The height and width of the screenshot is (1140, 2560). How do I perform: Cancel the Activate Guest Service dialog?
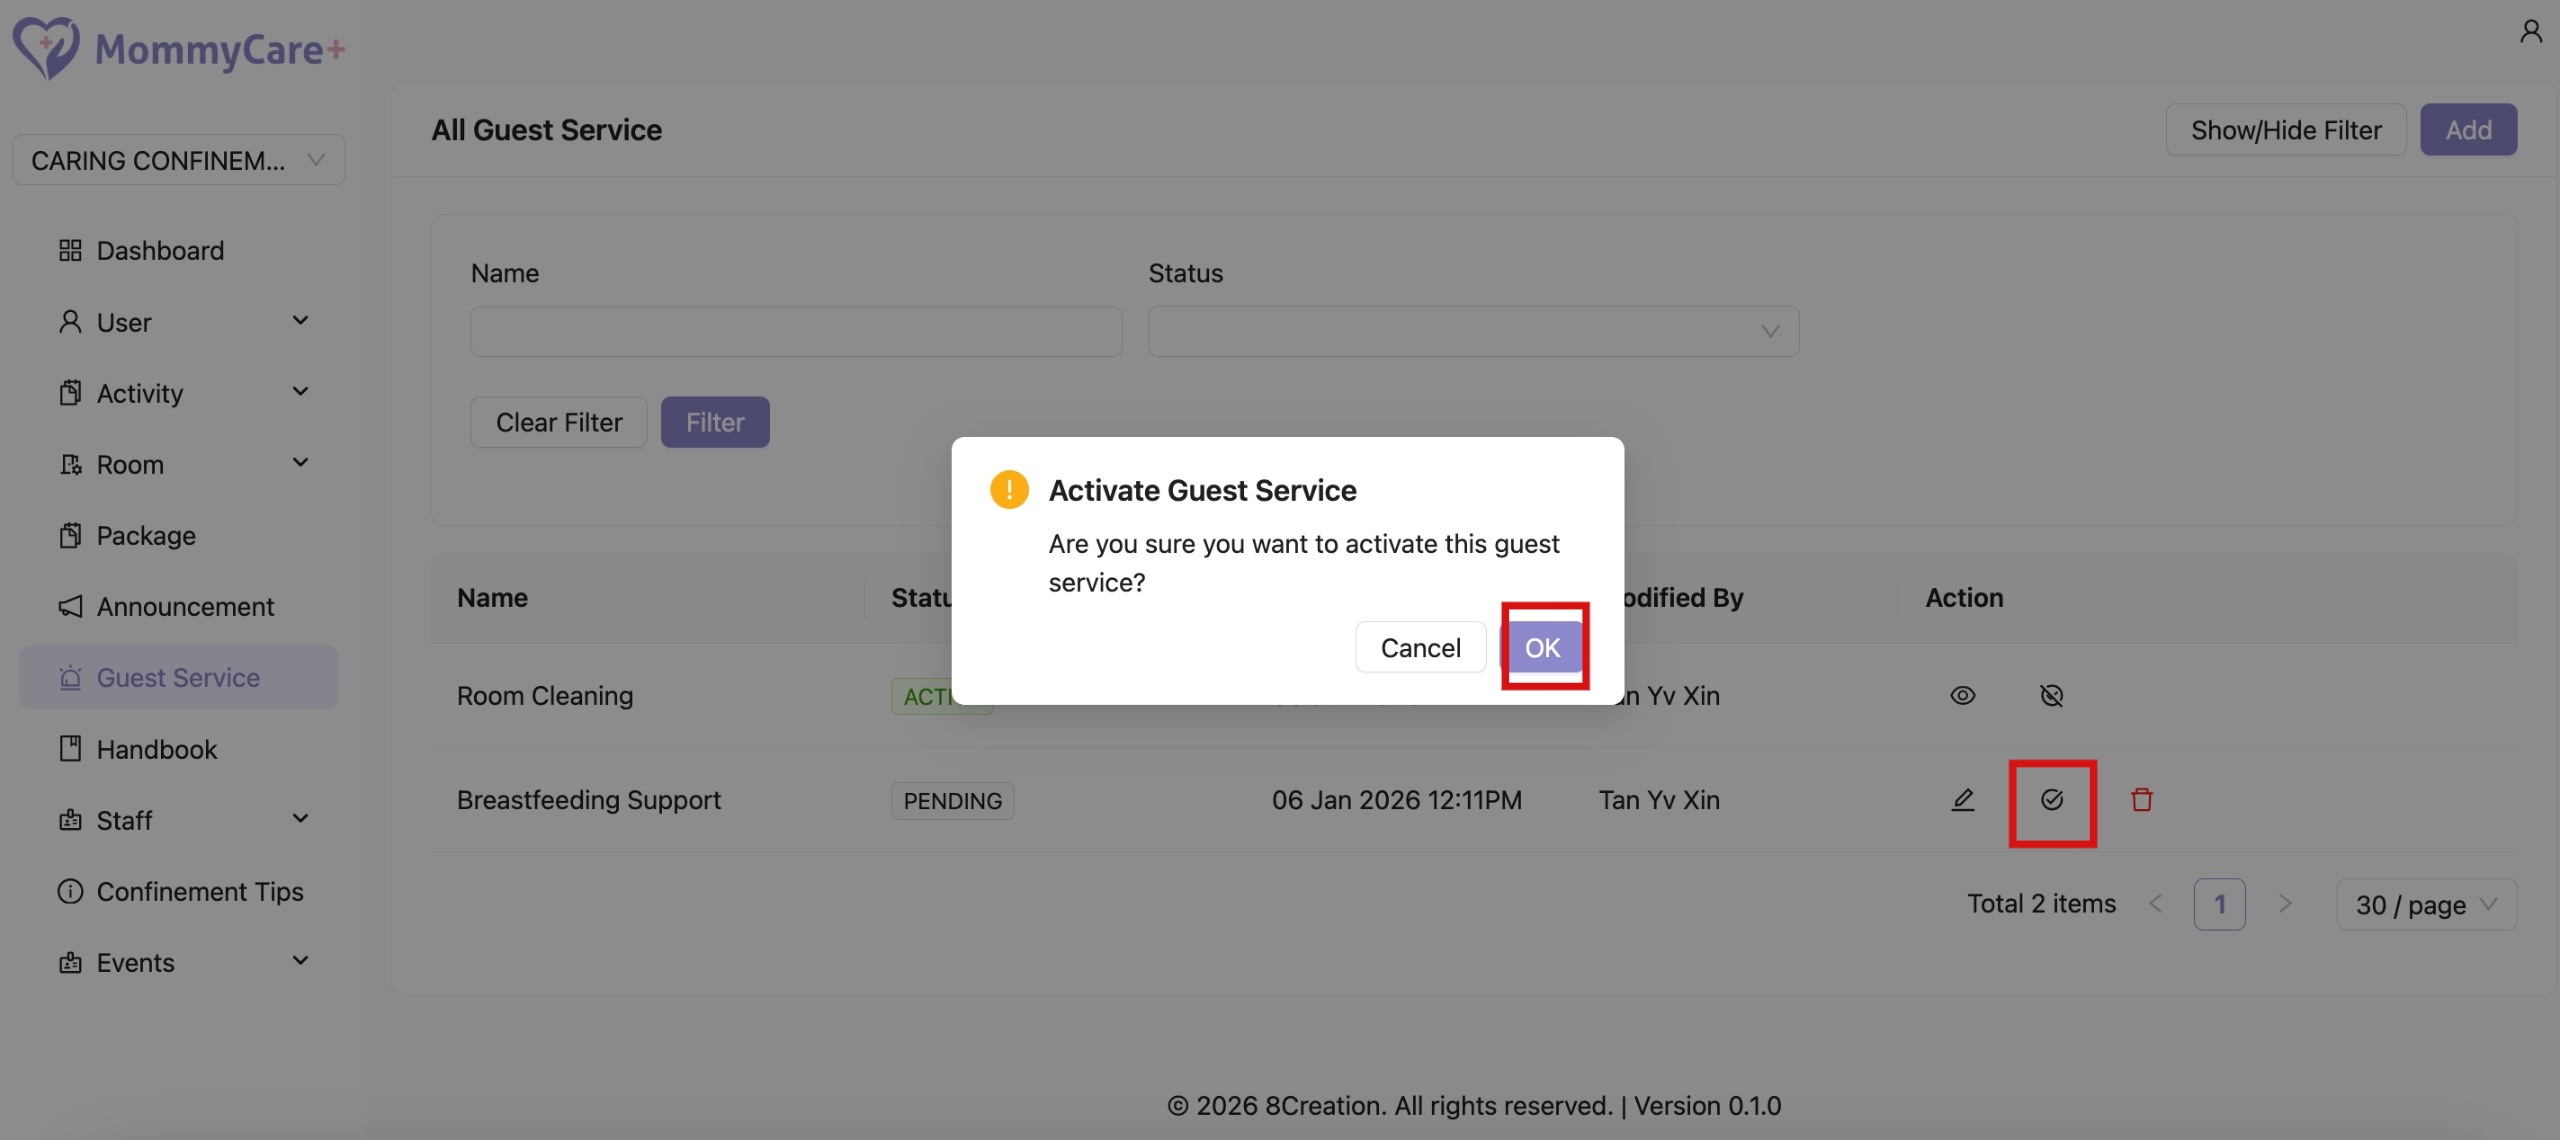[x=1420, y=647]
